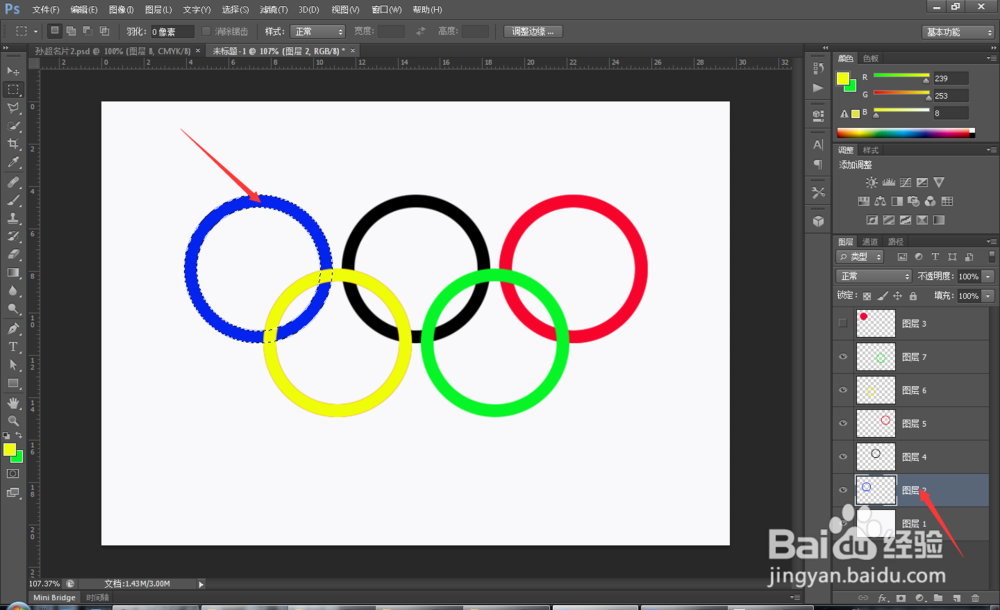The width and height of the screenshot is (1000, 610).
Task: Open the 填充 fill dropdown arrow
Action: click(988, 295)
